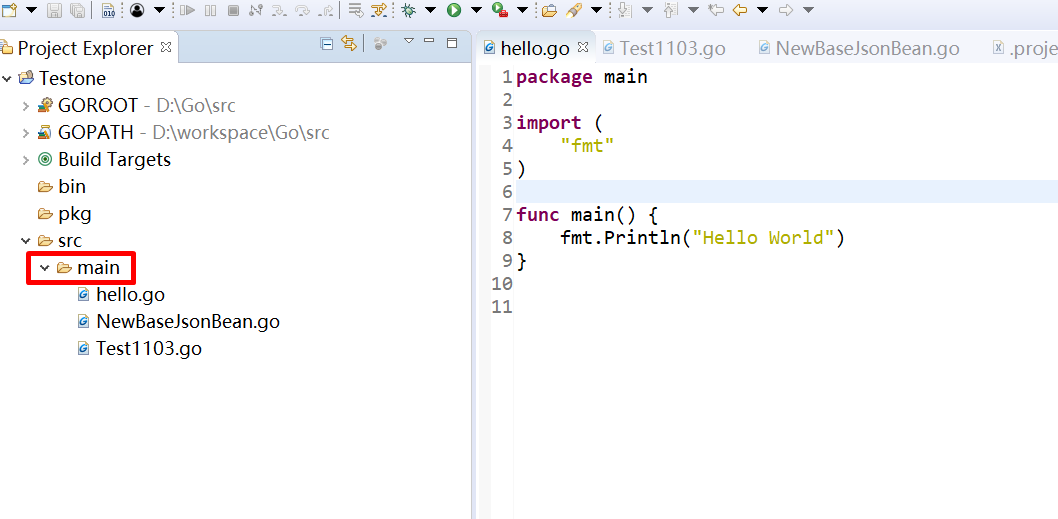Click the Previous Annotation icon
This screenshot has width=1058, height=519.
(670, 10)
